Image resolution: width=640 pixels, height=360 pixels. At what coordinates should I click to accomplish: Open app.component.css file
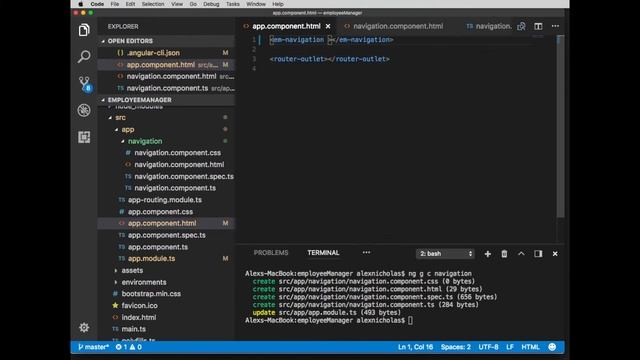[167, 212]
